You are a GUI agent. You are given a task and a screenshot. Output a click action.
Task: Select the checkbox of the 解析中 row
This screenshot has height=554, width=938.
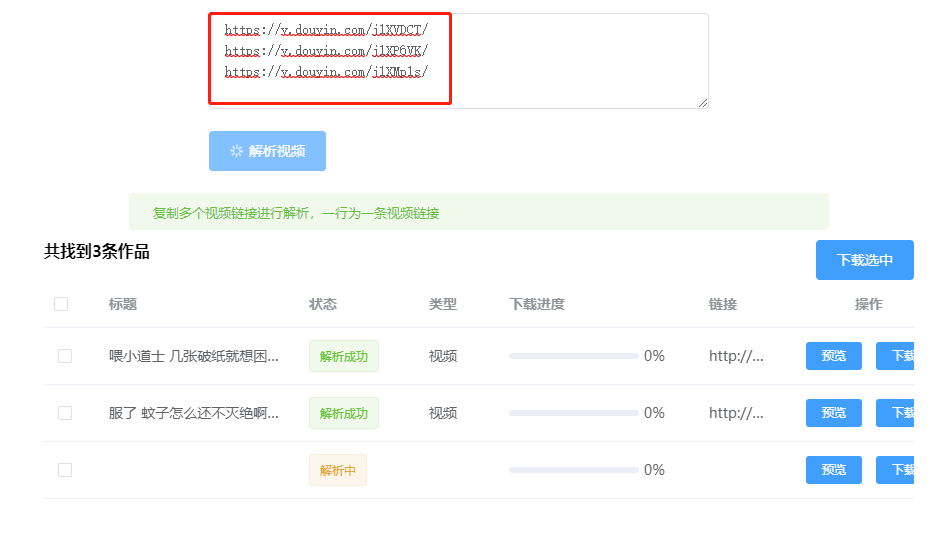(65, 470)
